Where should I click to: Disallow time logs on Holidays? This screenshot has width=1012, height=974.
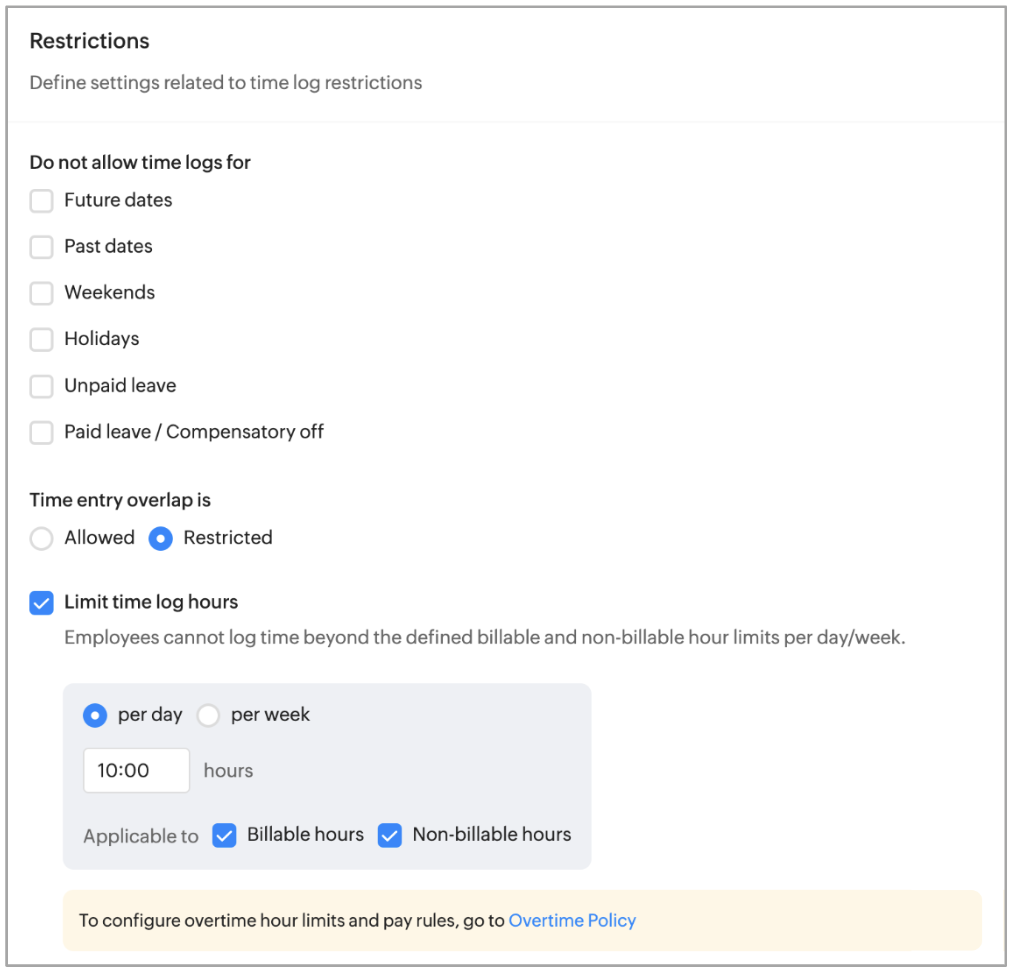(41, 339)
